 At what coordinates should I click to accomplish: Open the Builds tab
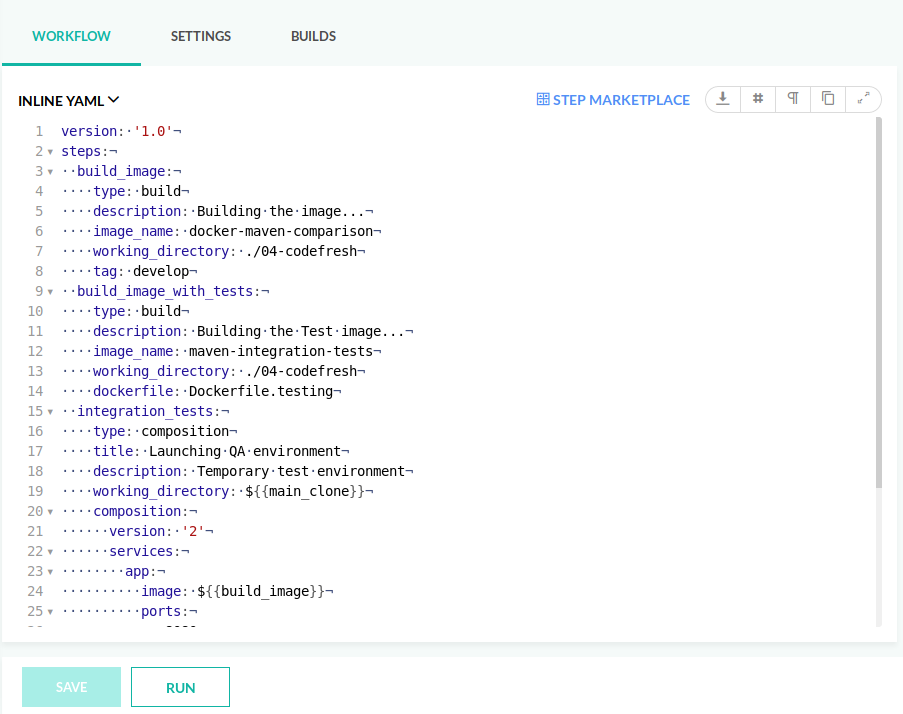(x=313, y=36)
